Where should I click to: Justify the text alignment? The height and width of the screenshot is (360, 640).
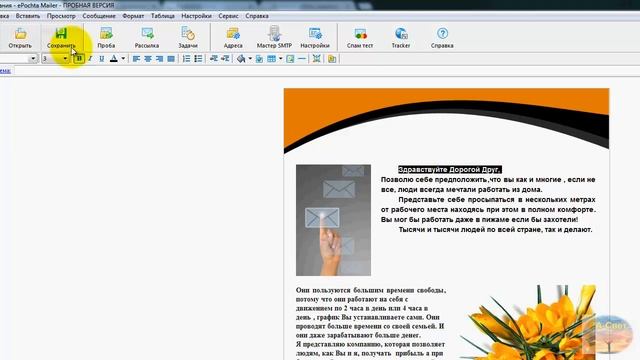pos(171,59)
